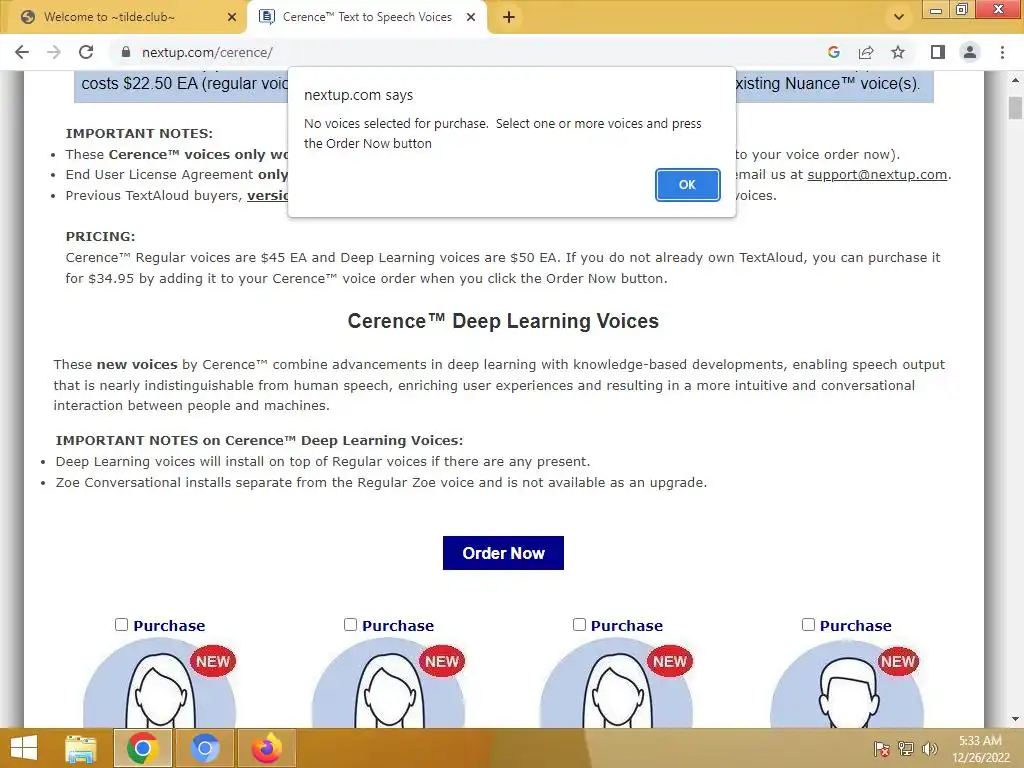1024x768 pixels.
Task: Open the Chrome three-dot menu
Action: (x=1002, y=52)
